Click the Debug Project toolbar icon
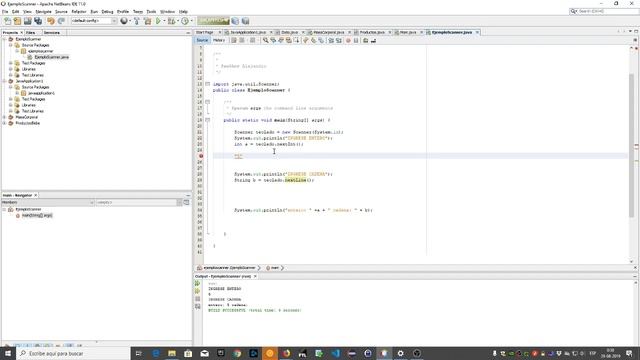640x360 pixels. point(172,21)
